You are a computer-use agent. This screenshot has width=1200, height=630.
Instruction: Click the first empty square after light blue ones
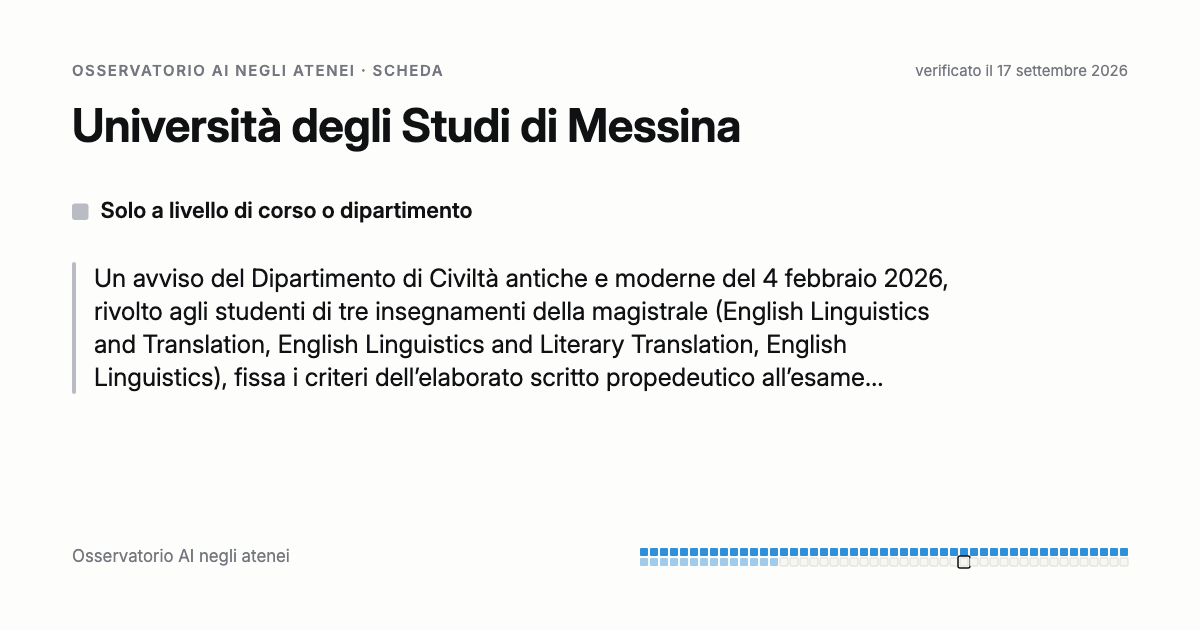click(784, 562)
